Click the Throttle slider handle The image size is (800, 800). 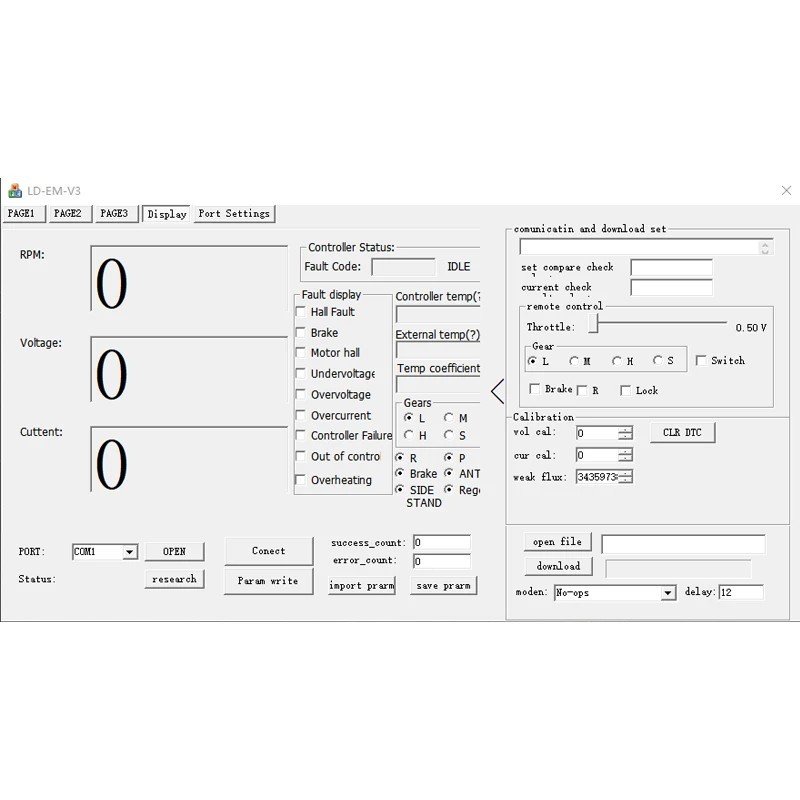click(x=592, y=324)
